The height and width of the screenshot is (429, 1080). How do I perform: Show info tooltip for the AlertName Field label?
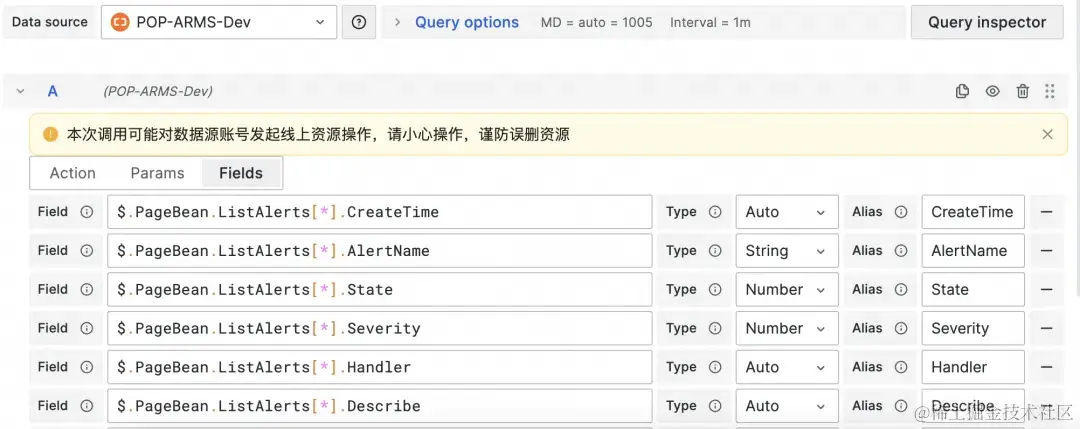tap(87, 251)
